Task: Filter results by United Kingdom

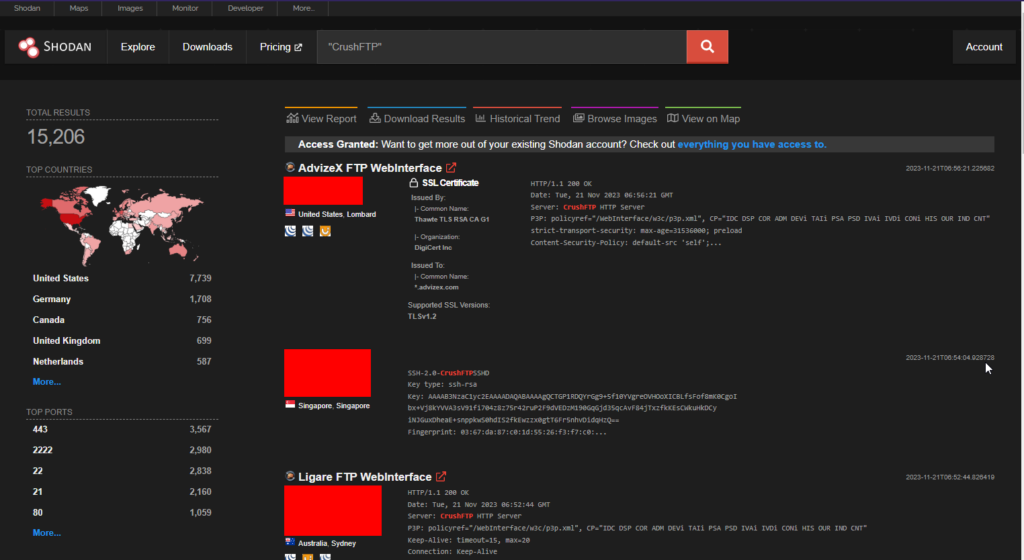Action: (67, 341)
